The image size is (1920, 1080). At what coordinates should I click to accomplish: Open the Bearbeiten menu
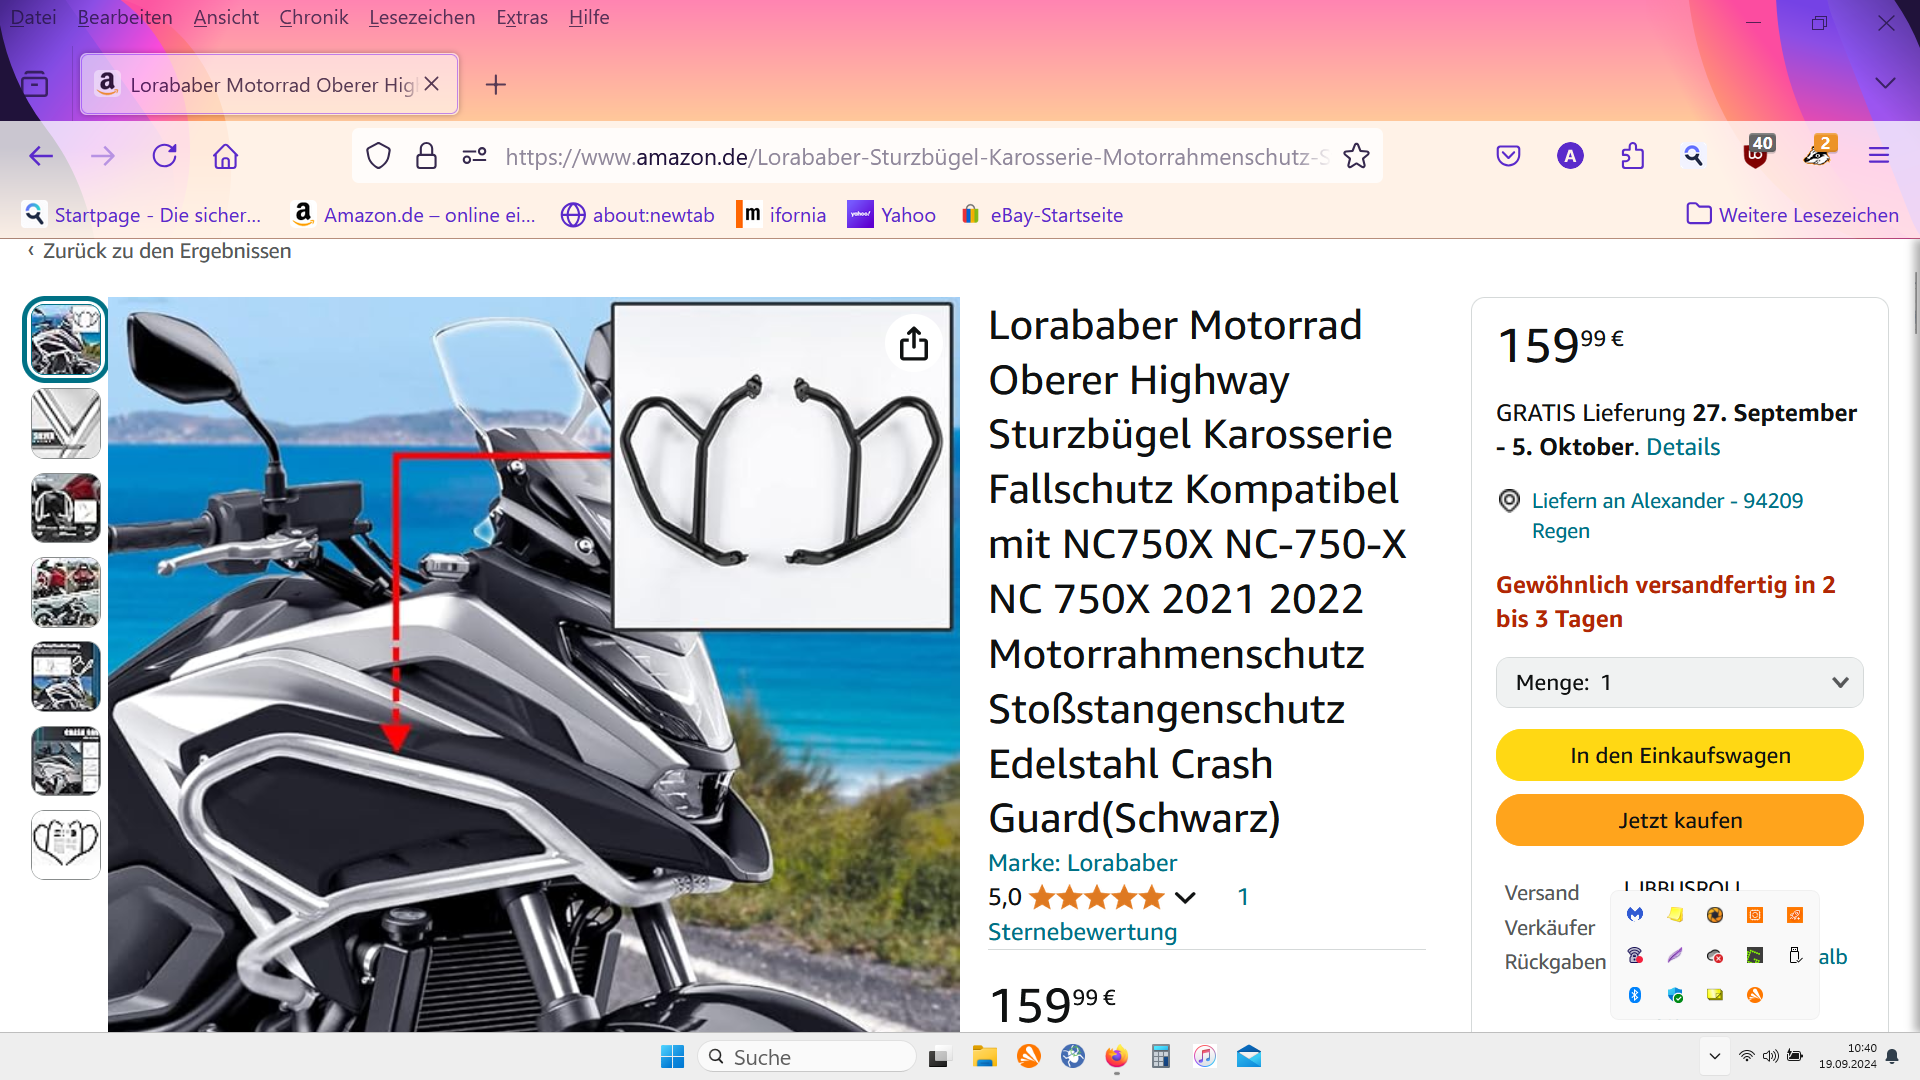(125, 17)
